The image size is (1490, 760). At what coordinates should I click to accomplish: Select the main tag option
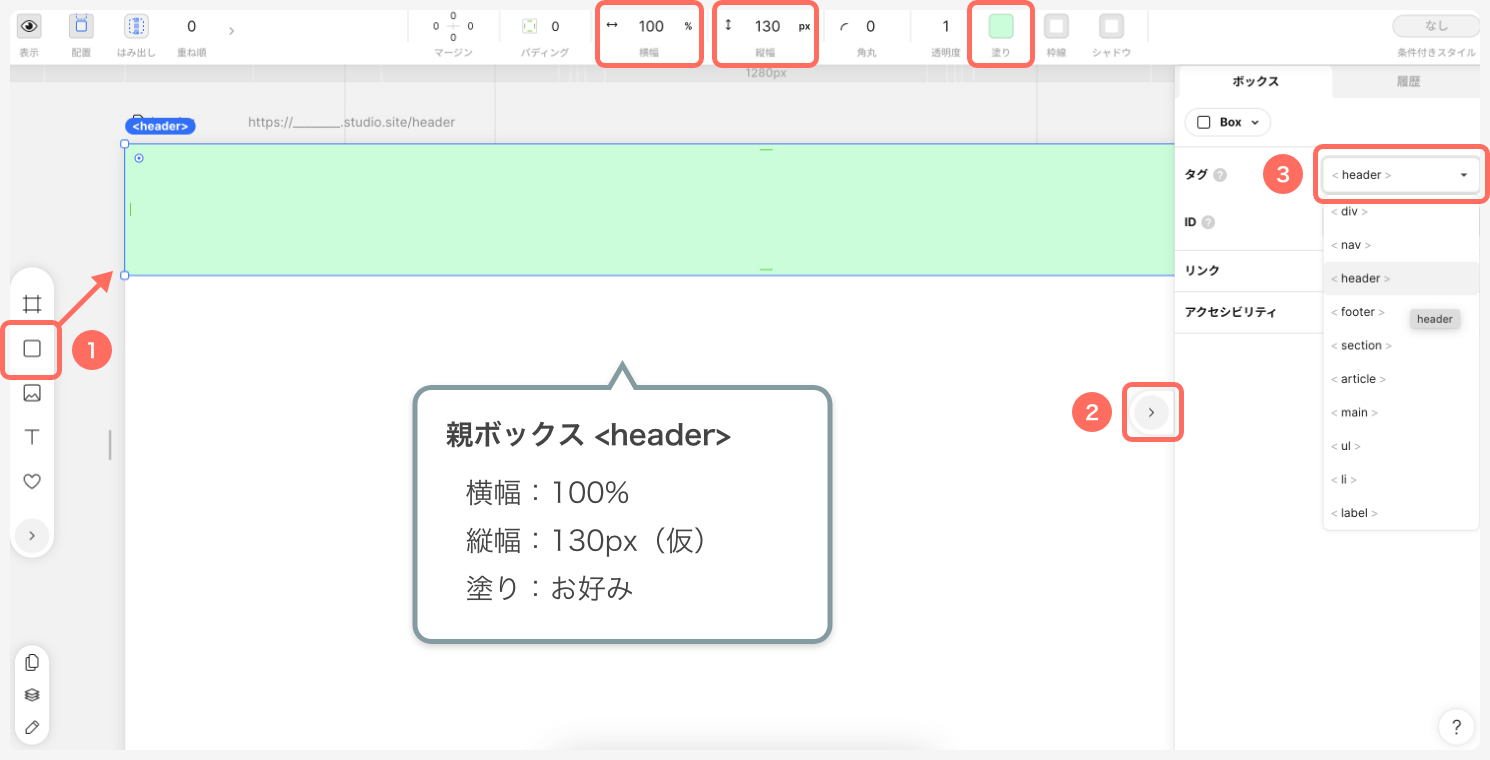coord(1400,412)
